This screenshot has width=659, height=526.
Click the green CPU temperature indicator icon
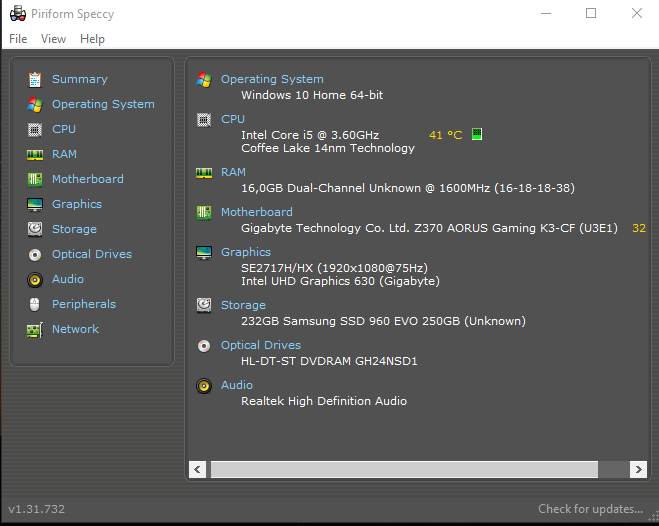point(477,134)
